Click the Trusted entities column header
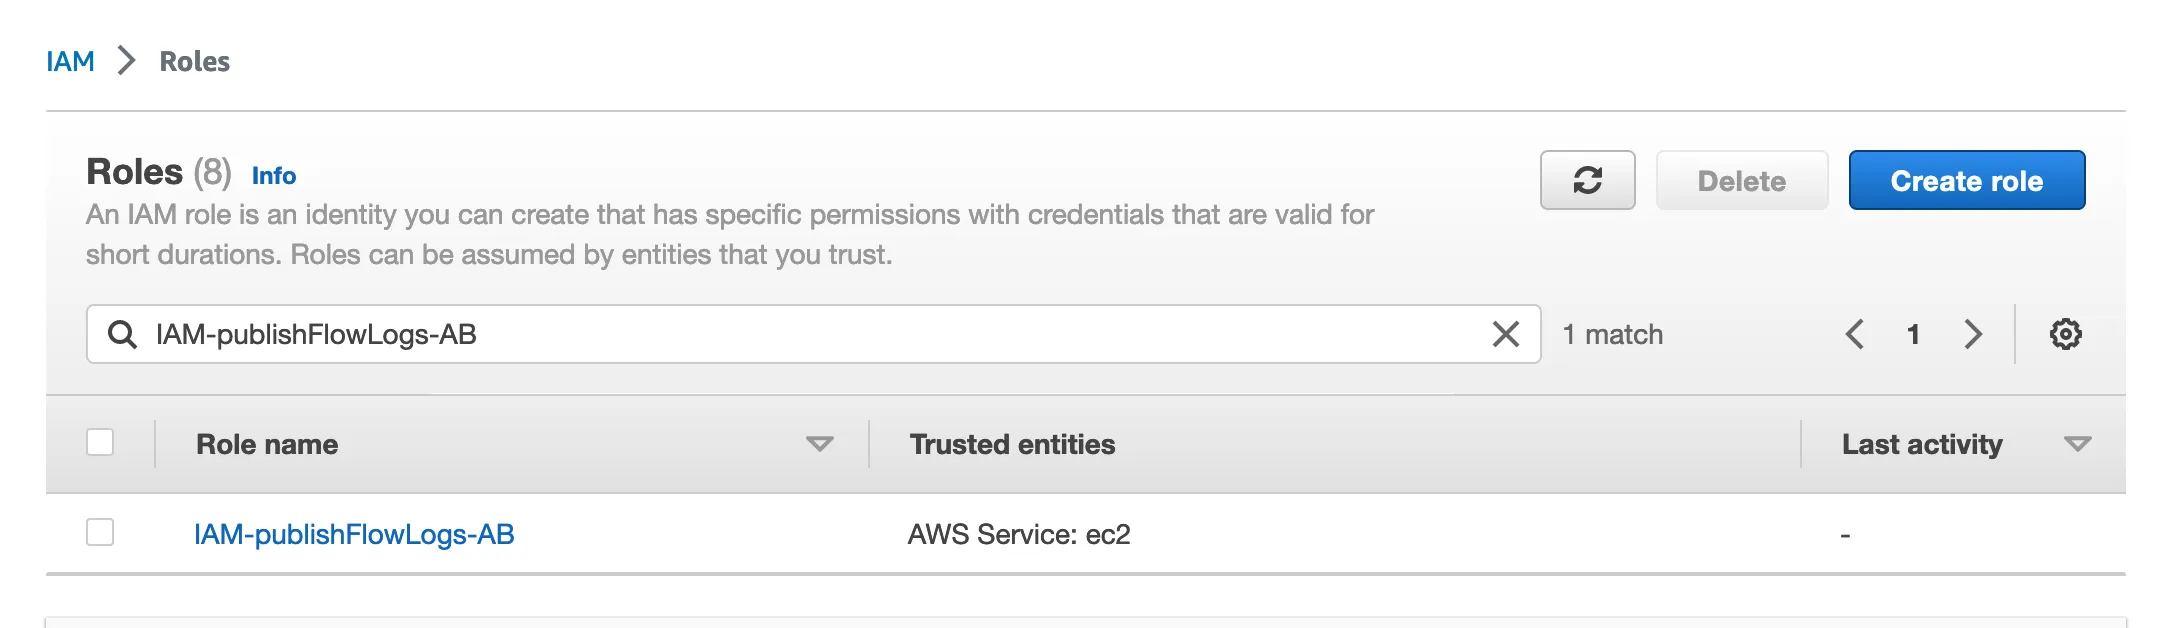 coord(1012,444)
